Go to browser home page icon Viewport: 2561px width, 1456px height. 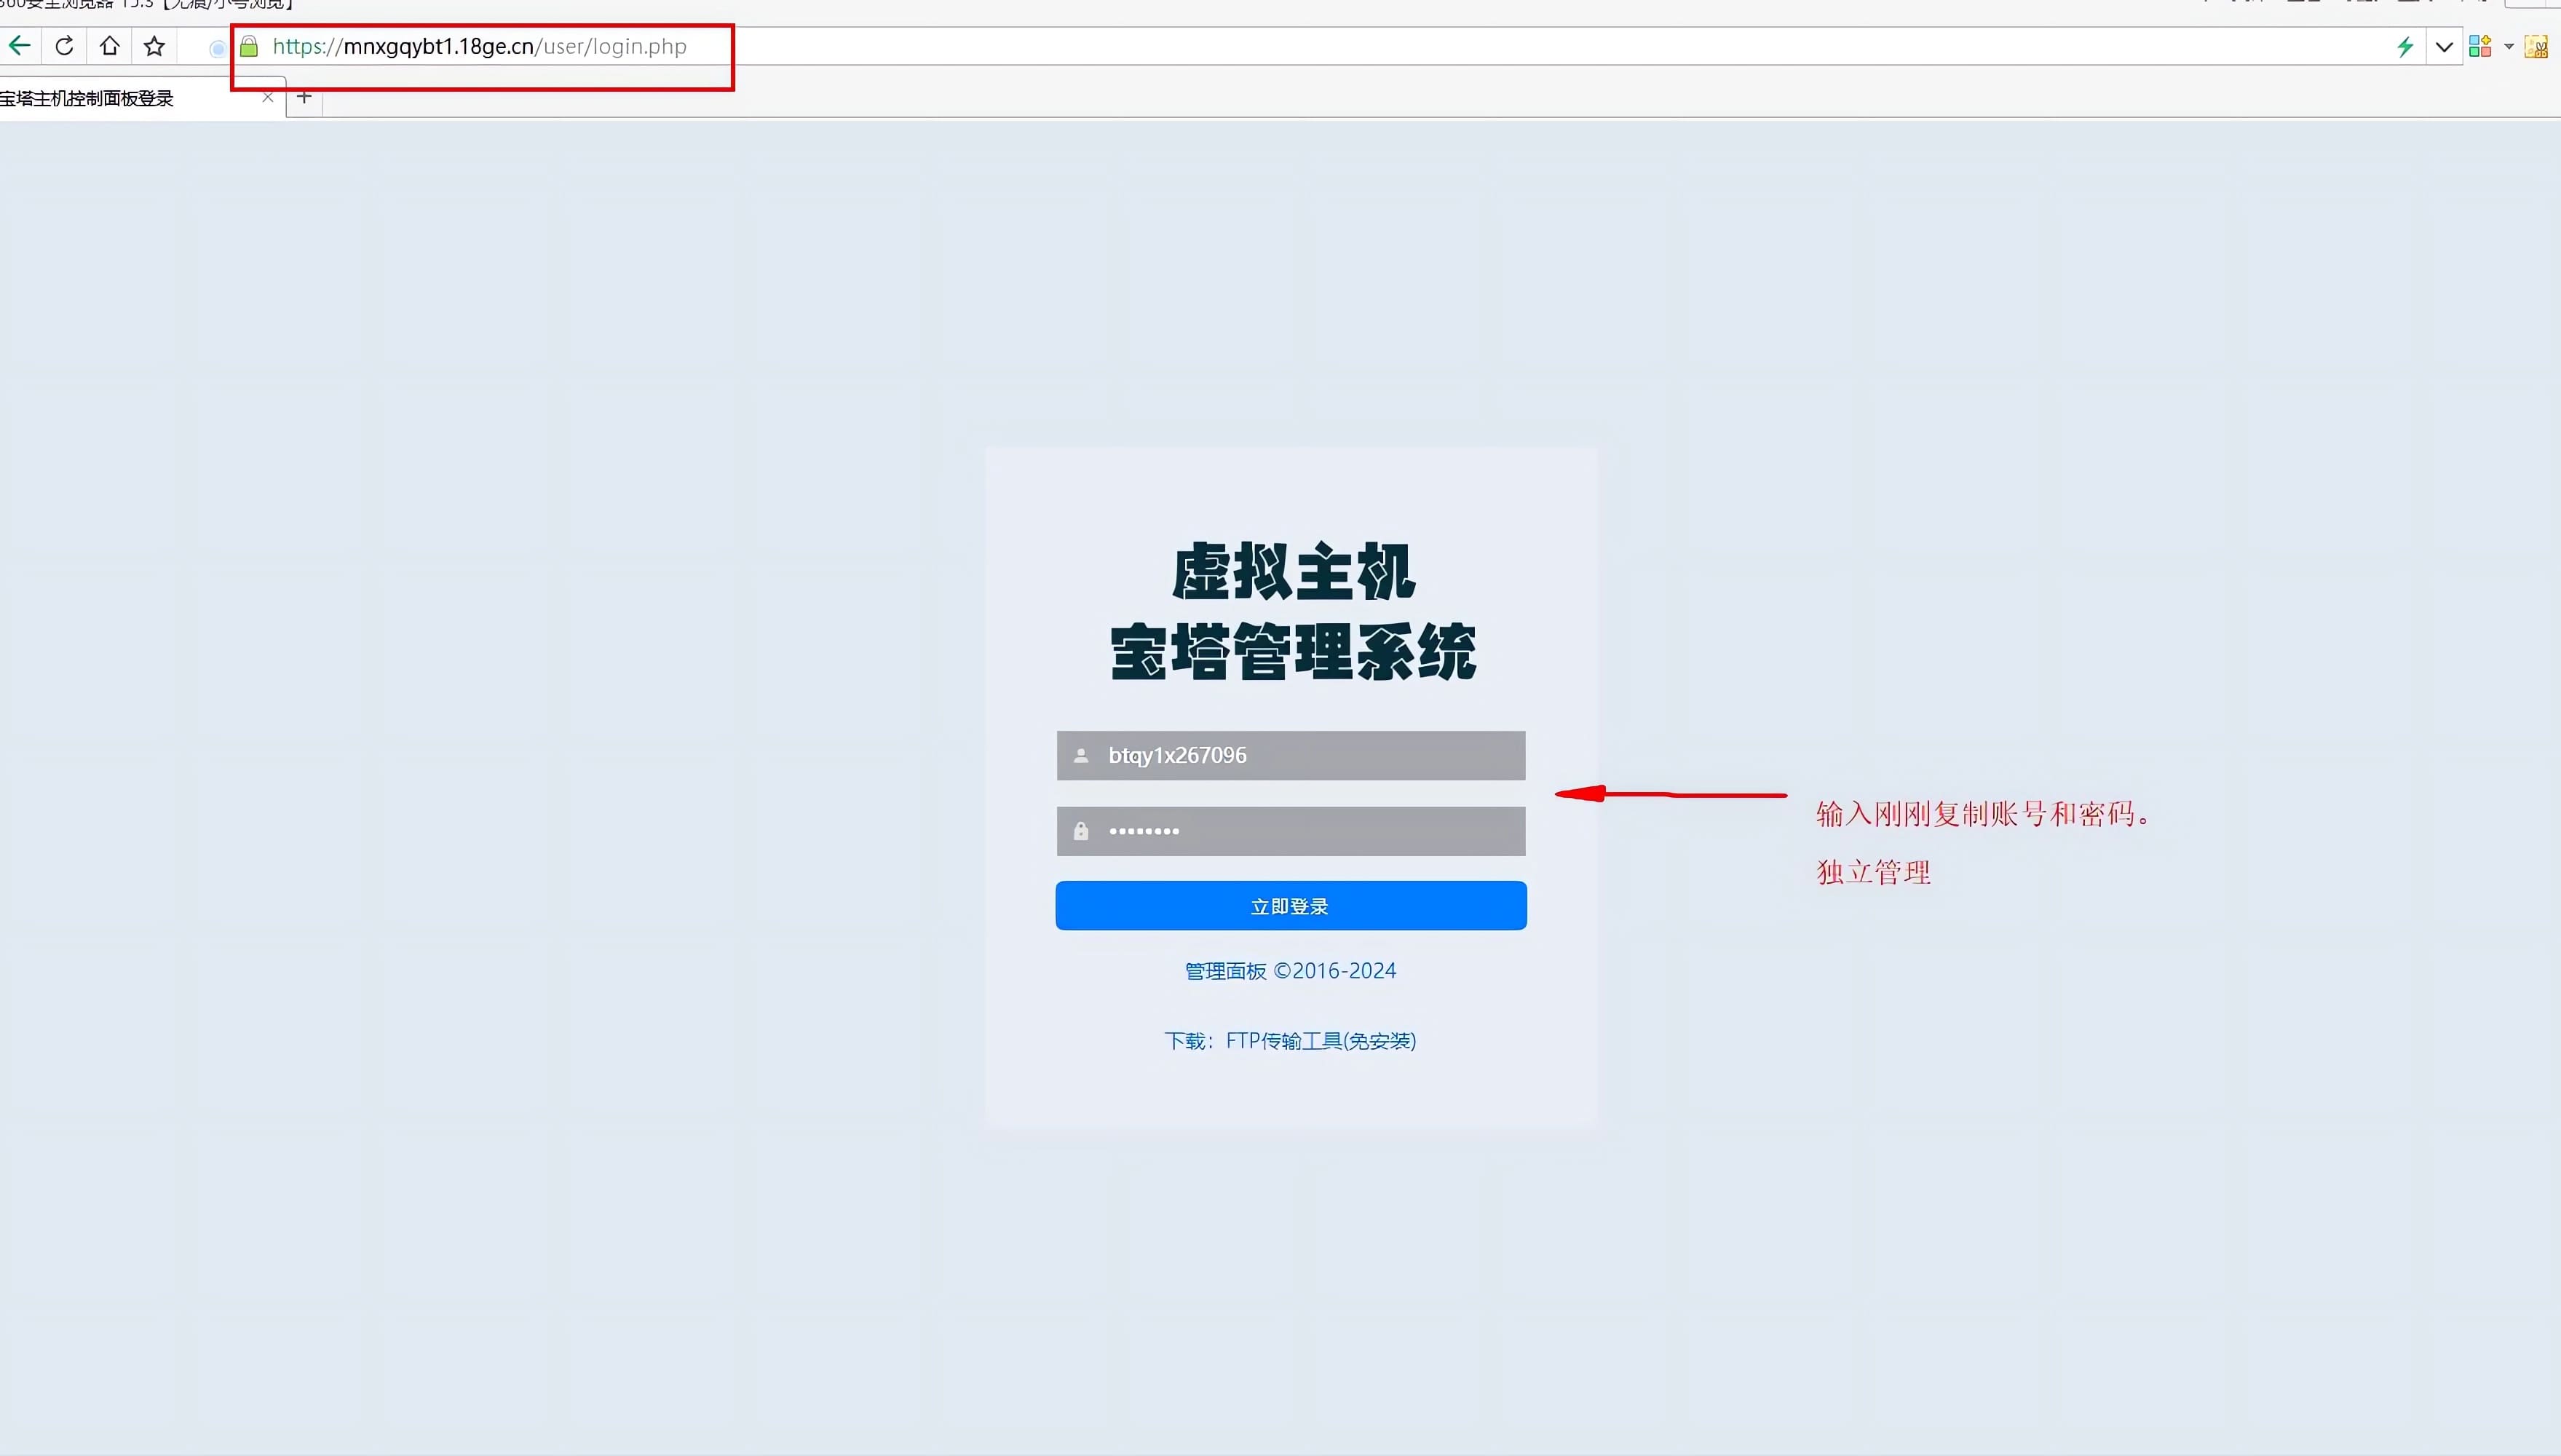[x=110, y=46]
